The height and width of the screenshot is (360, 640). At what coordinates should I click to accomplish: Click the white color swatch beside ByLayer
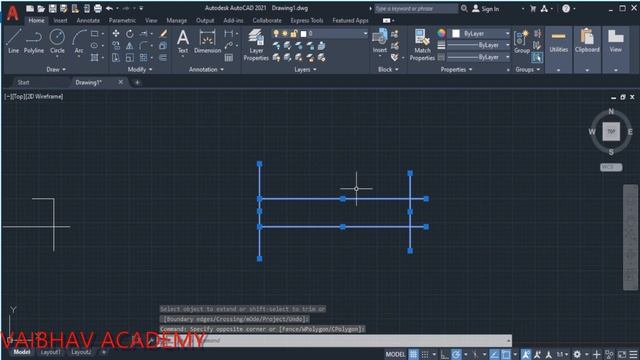click(456, 33)
